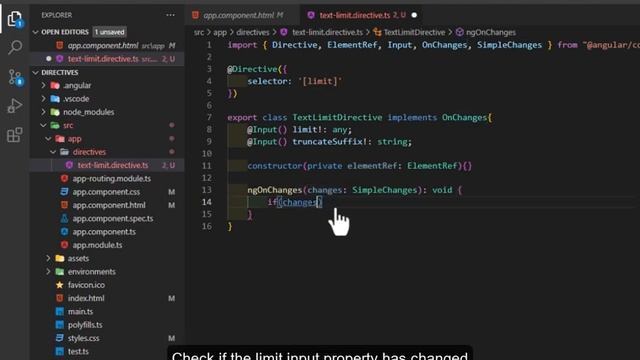This screenshot has height=360, width=640.
Task: Open Run and Debug view
Action: [15, 106]
